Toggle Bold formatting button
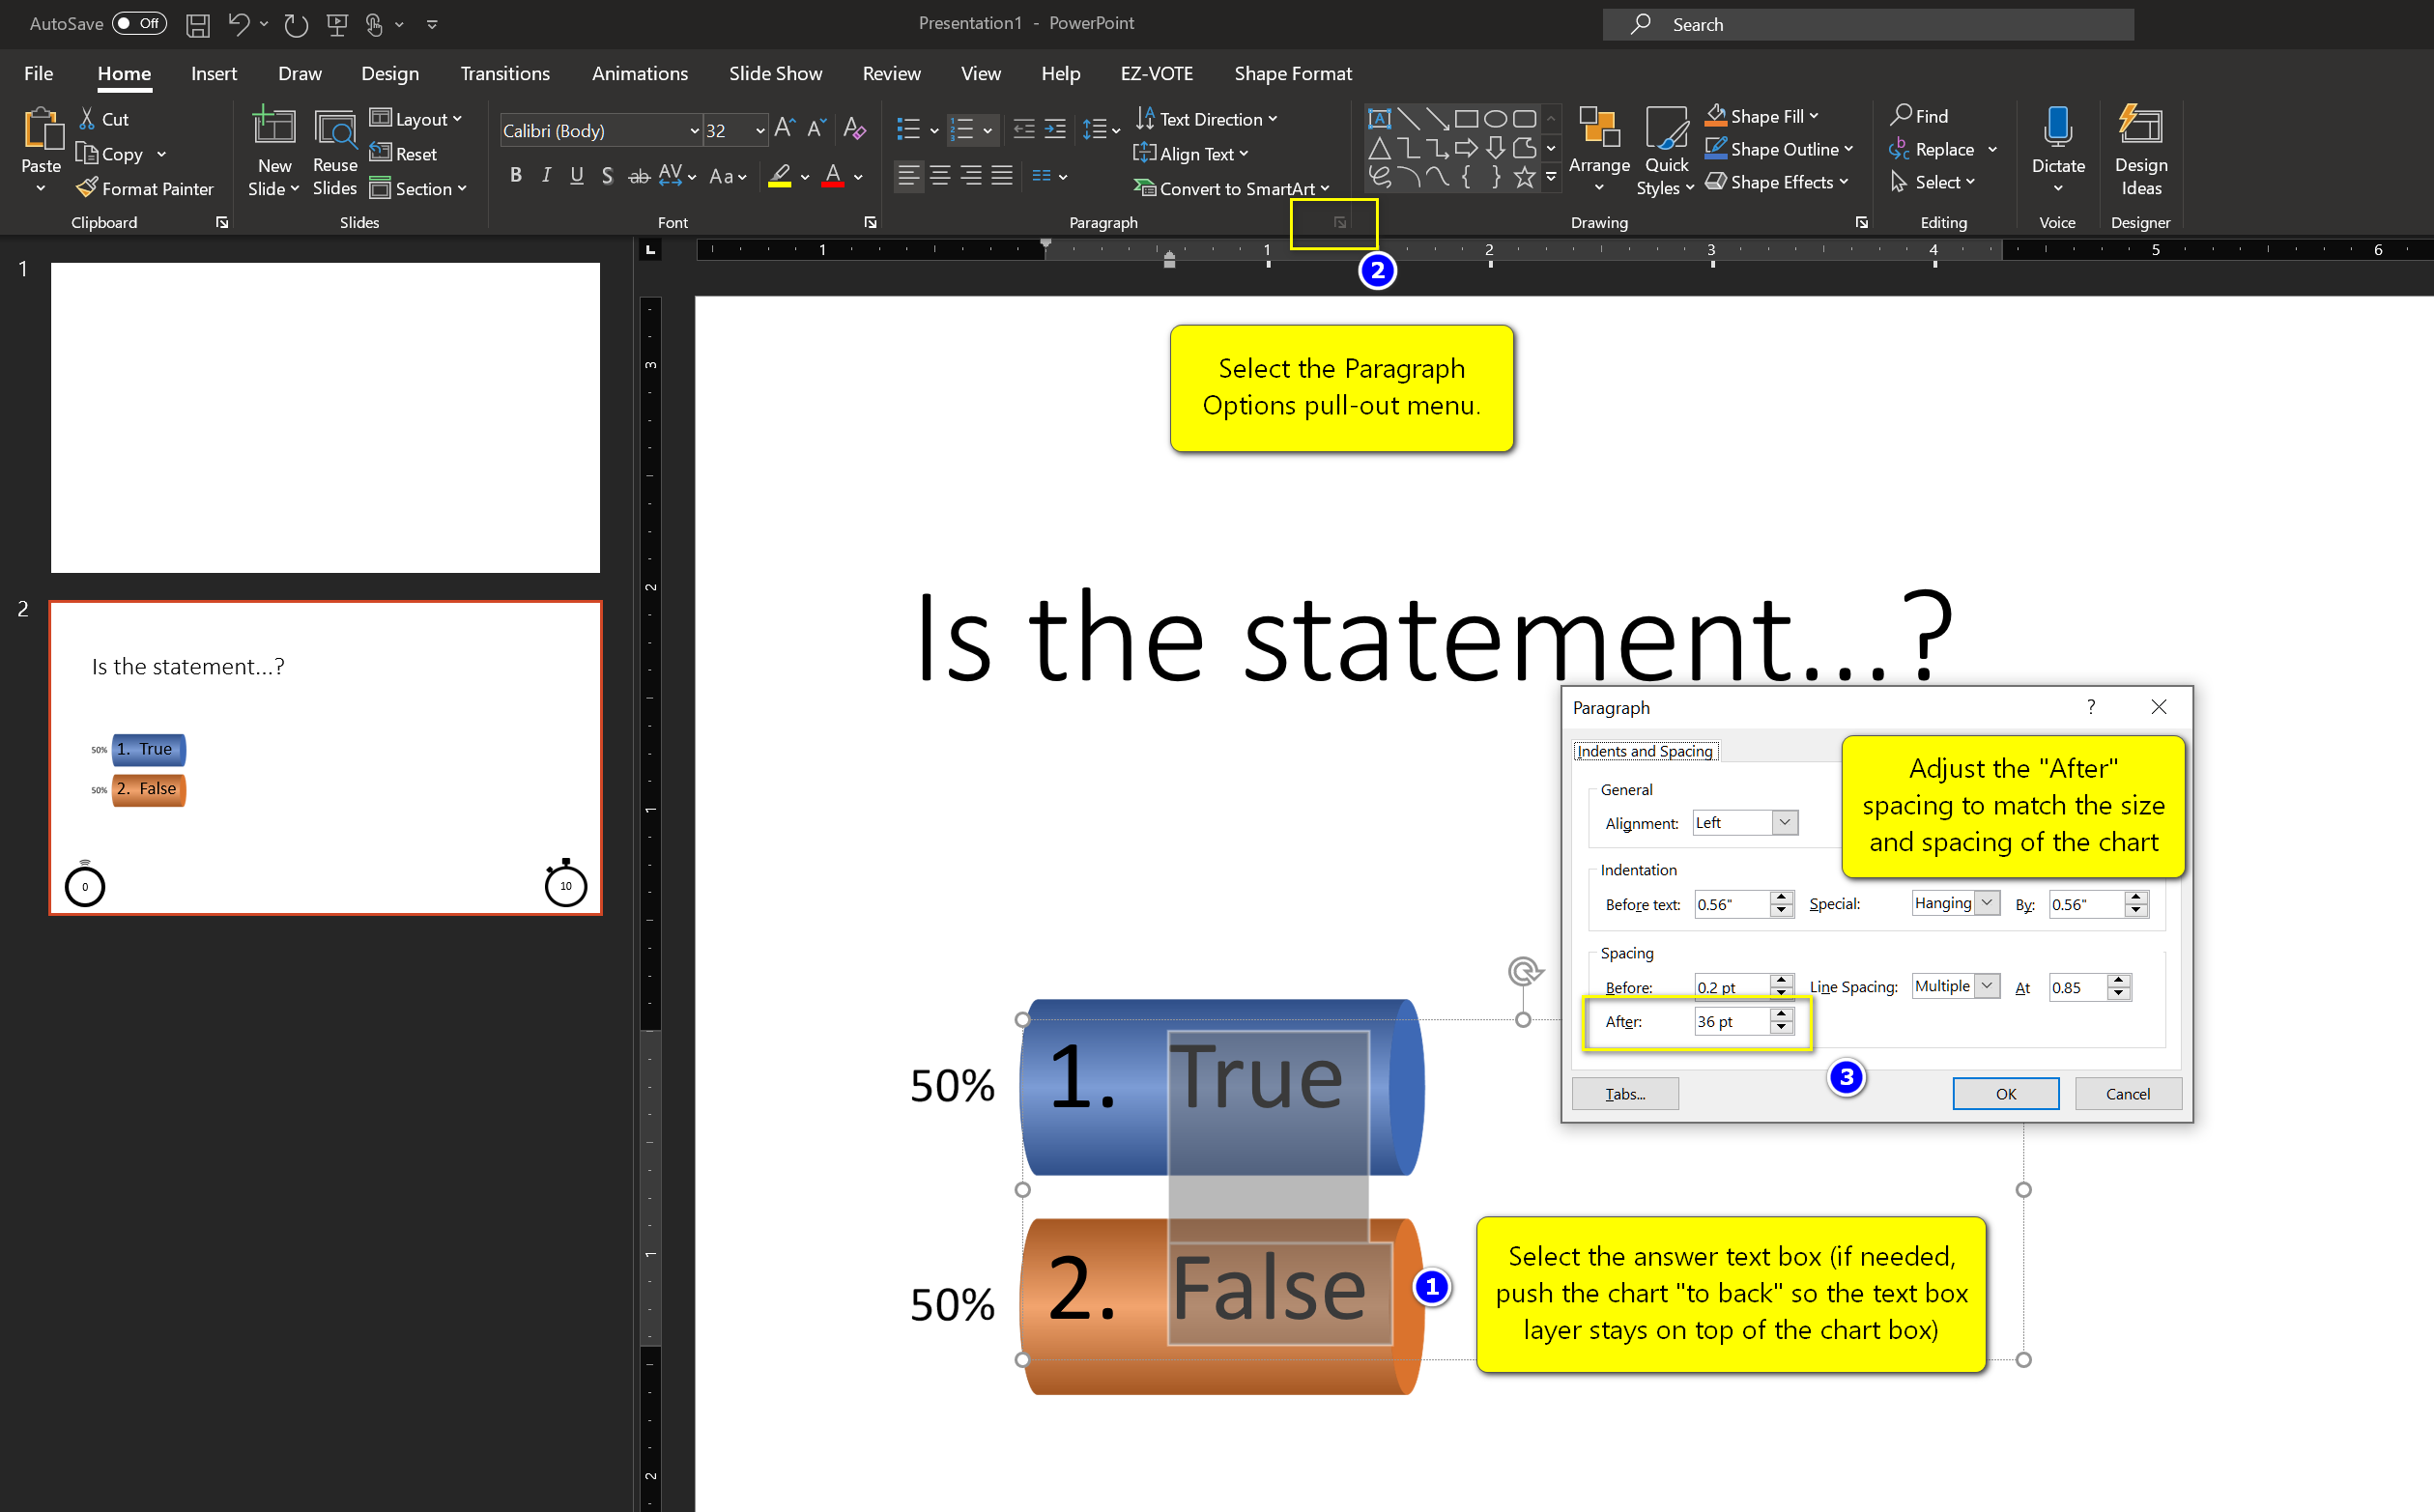This screenshot has height=1512, width=2434. [x=516, y=176]
